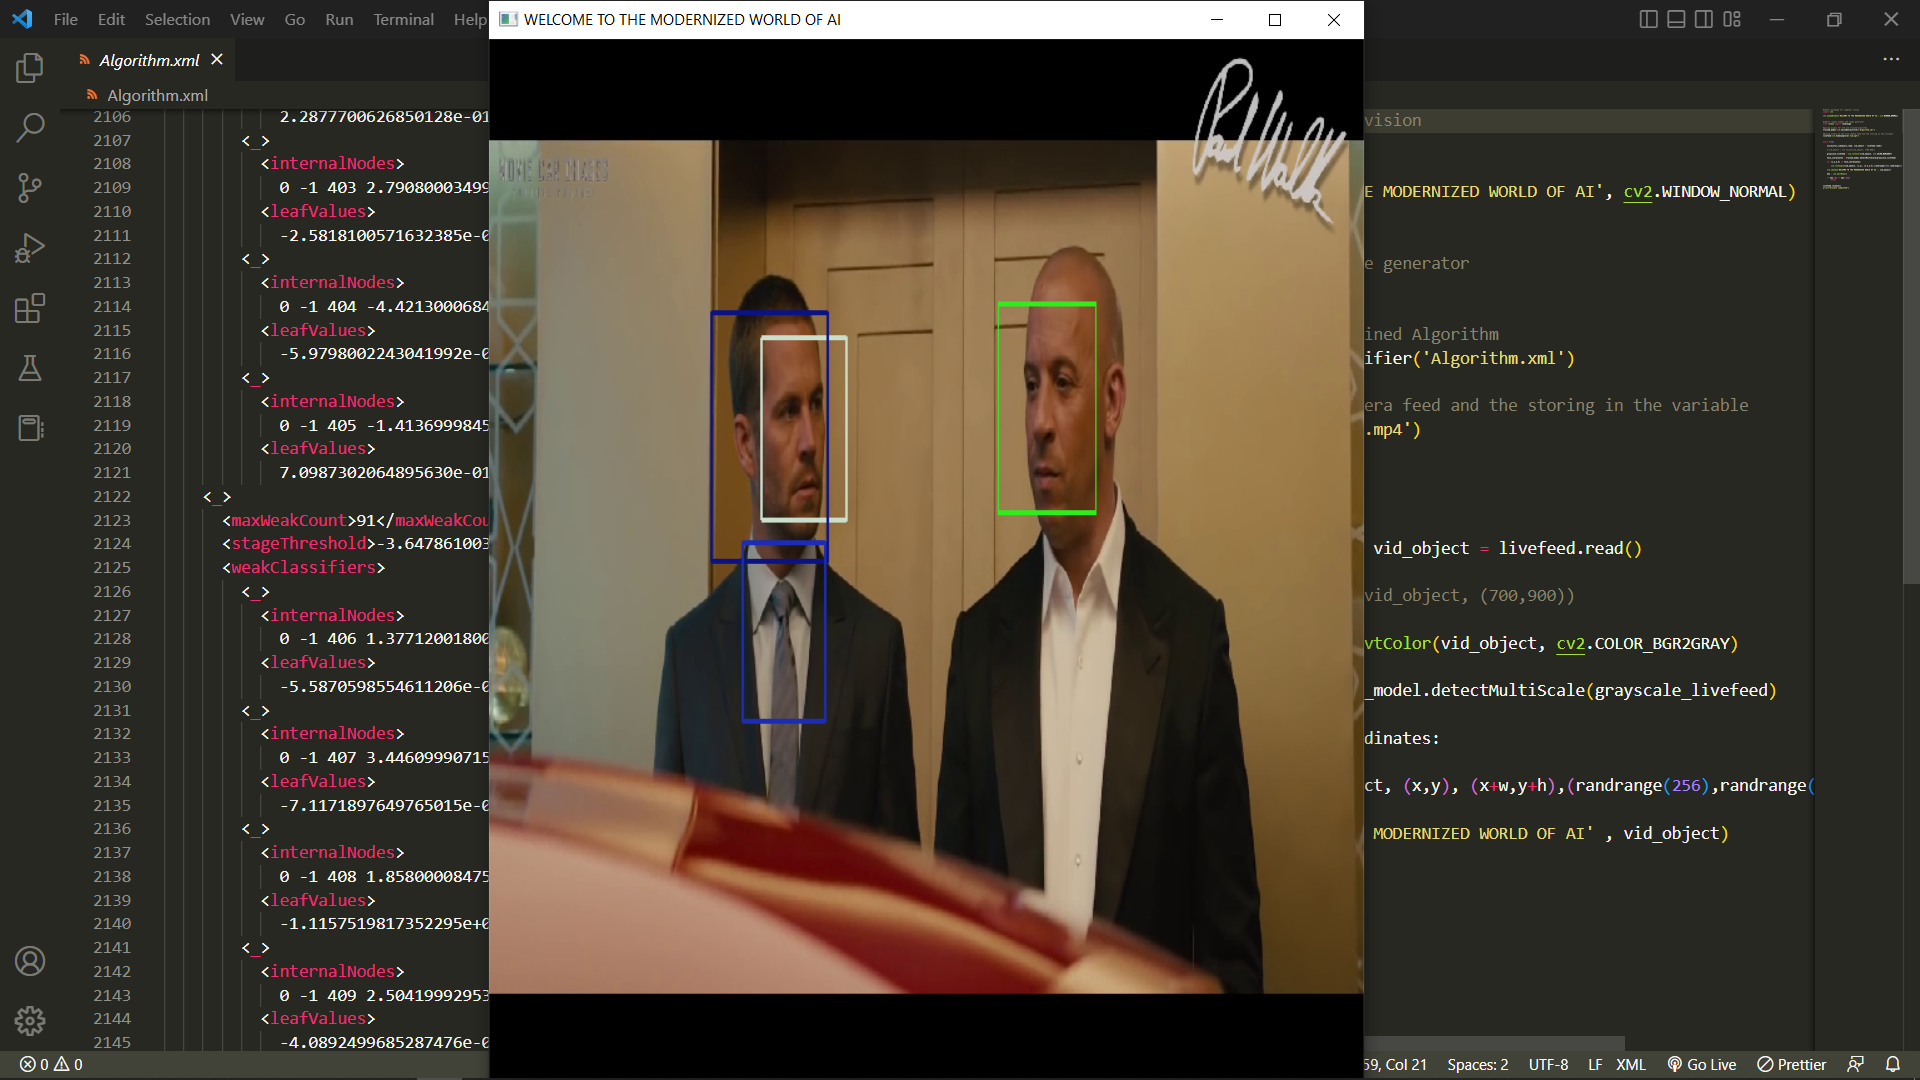Open the Explorer view in activity bar
This screenshot has width=1920, height=1080.
point(30,67)
